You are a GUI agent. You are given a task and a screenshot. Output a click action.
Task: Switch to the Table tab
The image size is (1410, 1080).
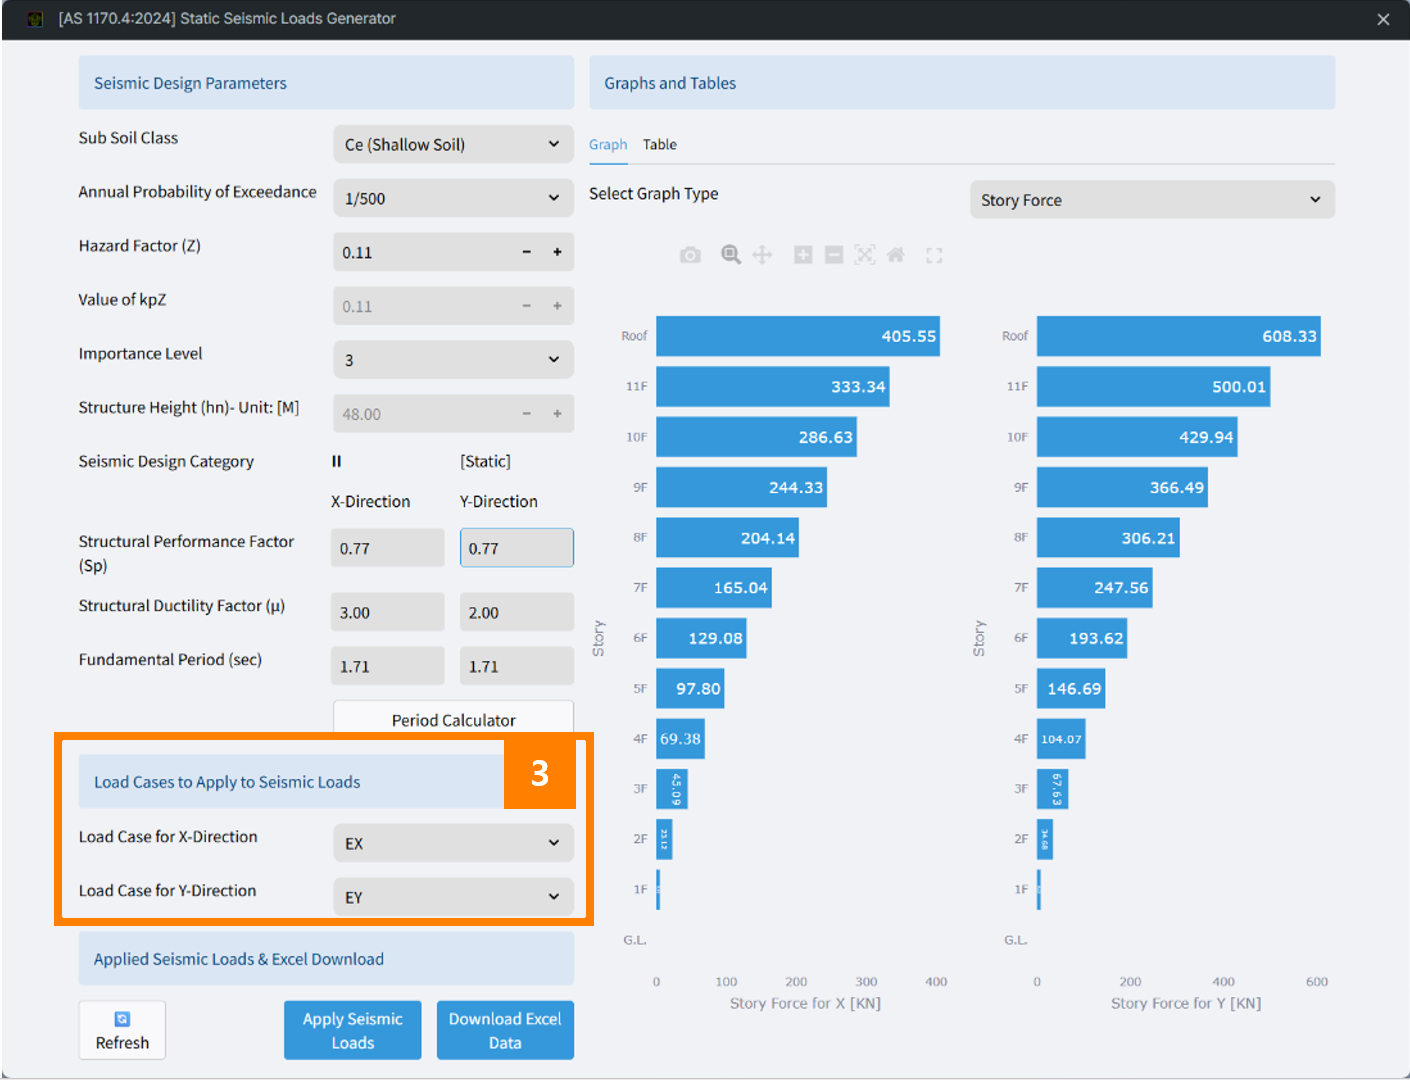click(660, 145)
